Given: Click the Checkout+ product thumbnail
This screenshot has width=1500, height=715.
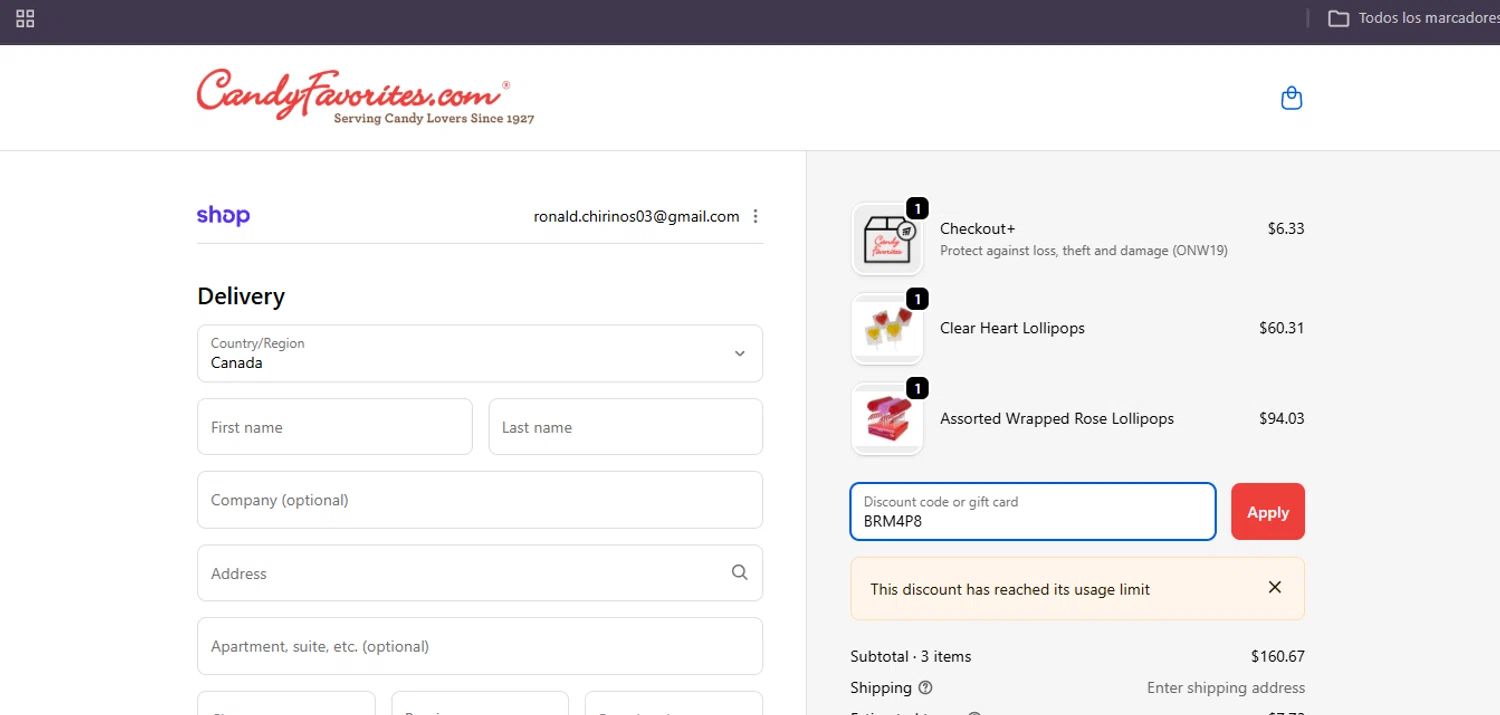Looking at the screenshot, I should [x=887, y=240].
